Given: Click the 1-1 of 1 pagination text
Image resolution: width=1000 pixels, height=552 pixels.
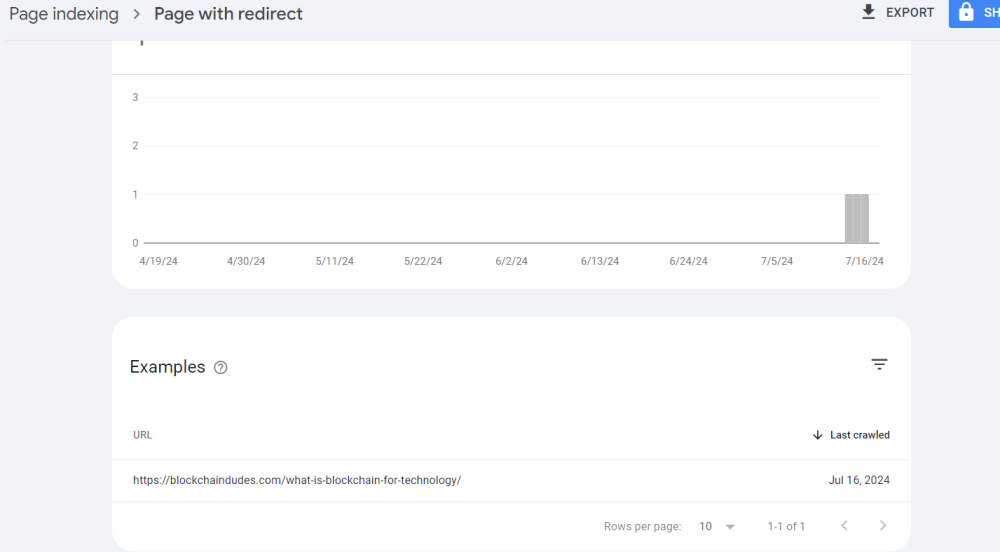Looking at the screenshot, I should pyautogui.click(x=786, y=526).
